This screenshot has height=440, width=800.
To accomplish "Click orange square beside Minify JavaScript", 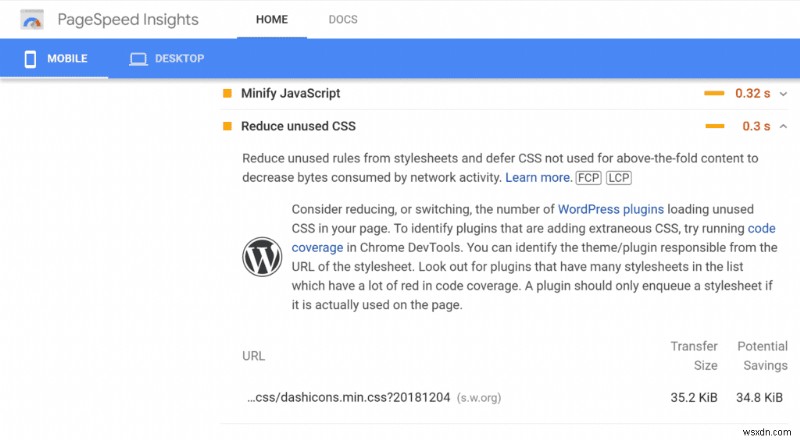I will click(x=228, y=93).
